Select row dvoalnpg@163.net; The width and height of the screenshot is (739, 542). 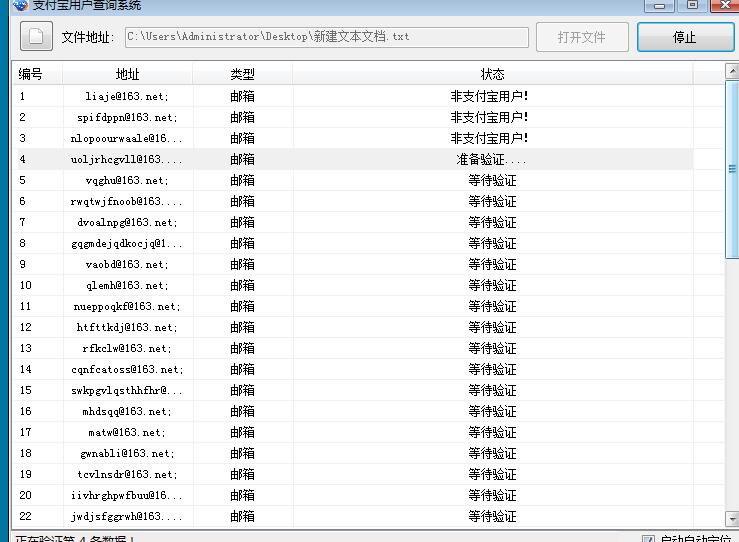[x=353, y=222]
